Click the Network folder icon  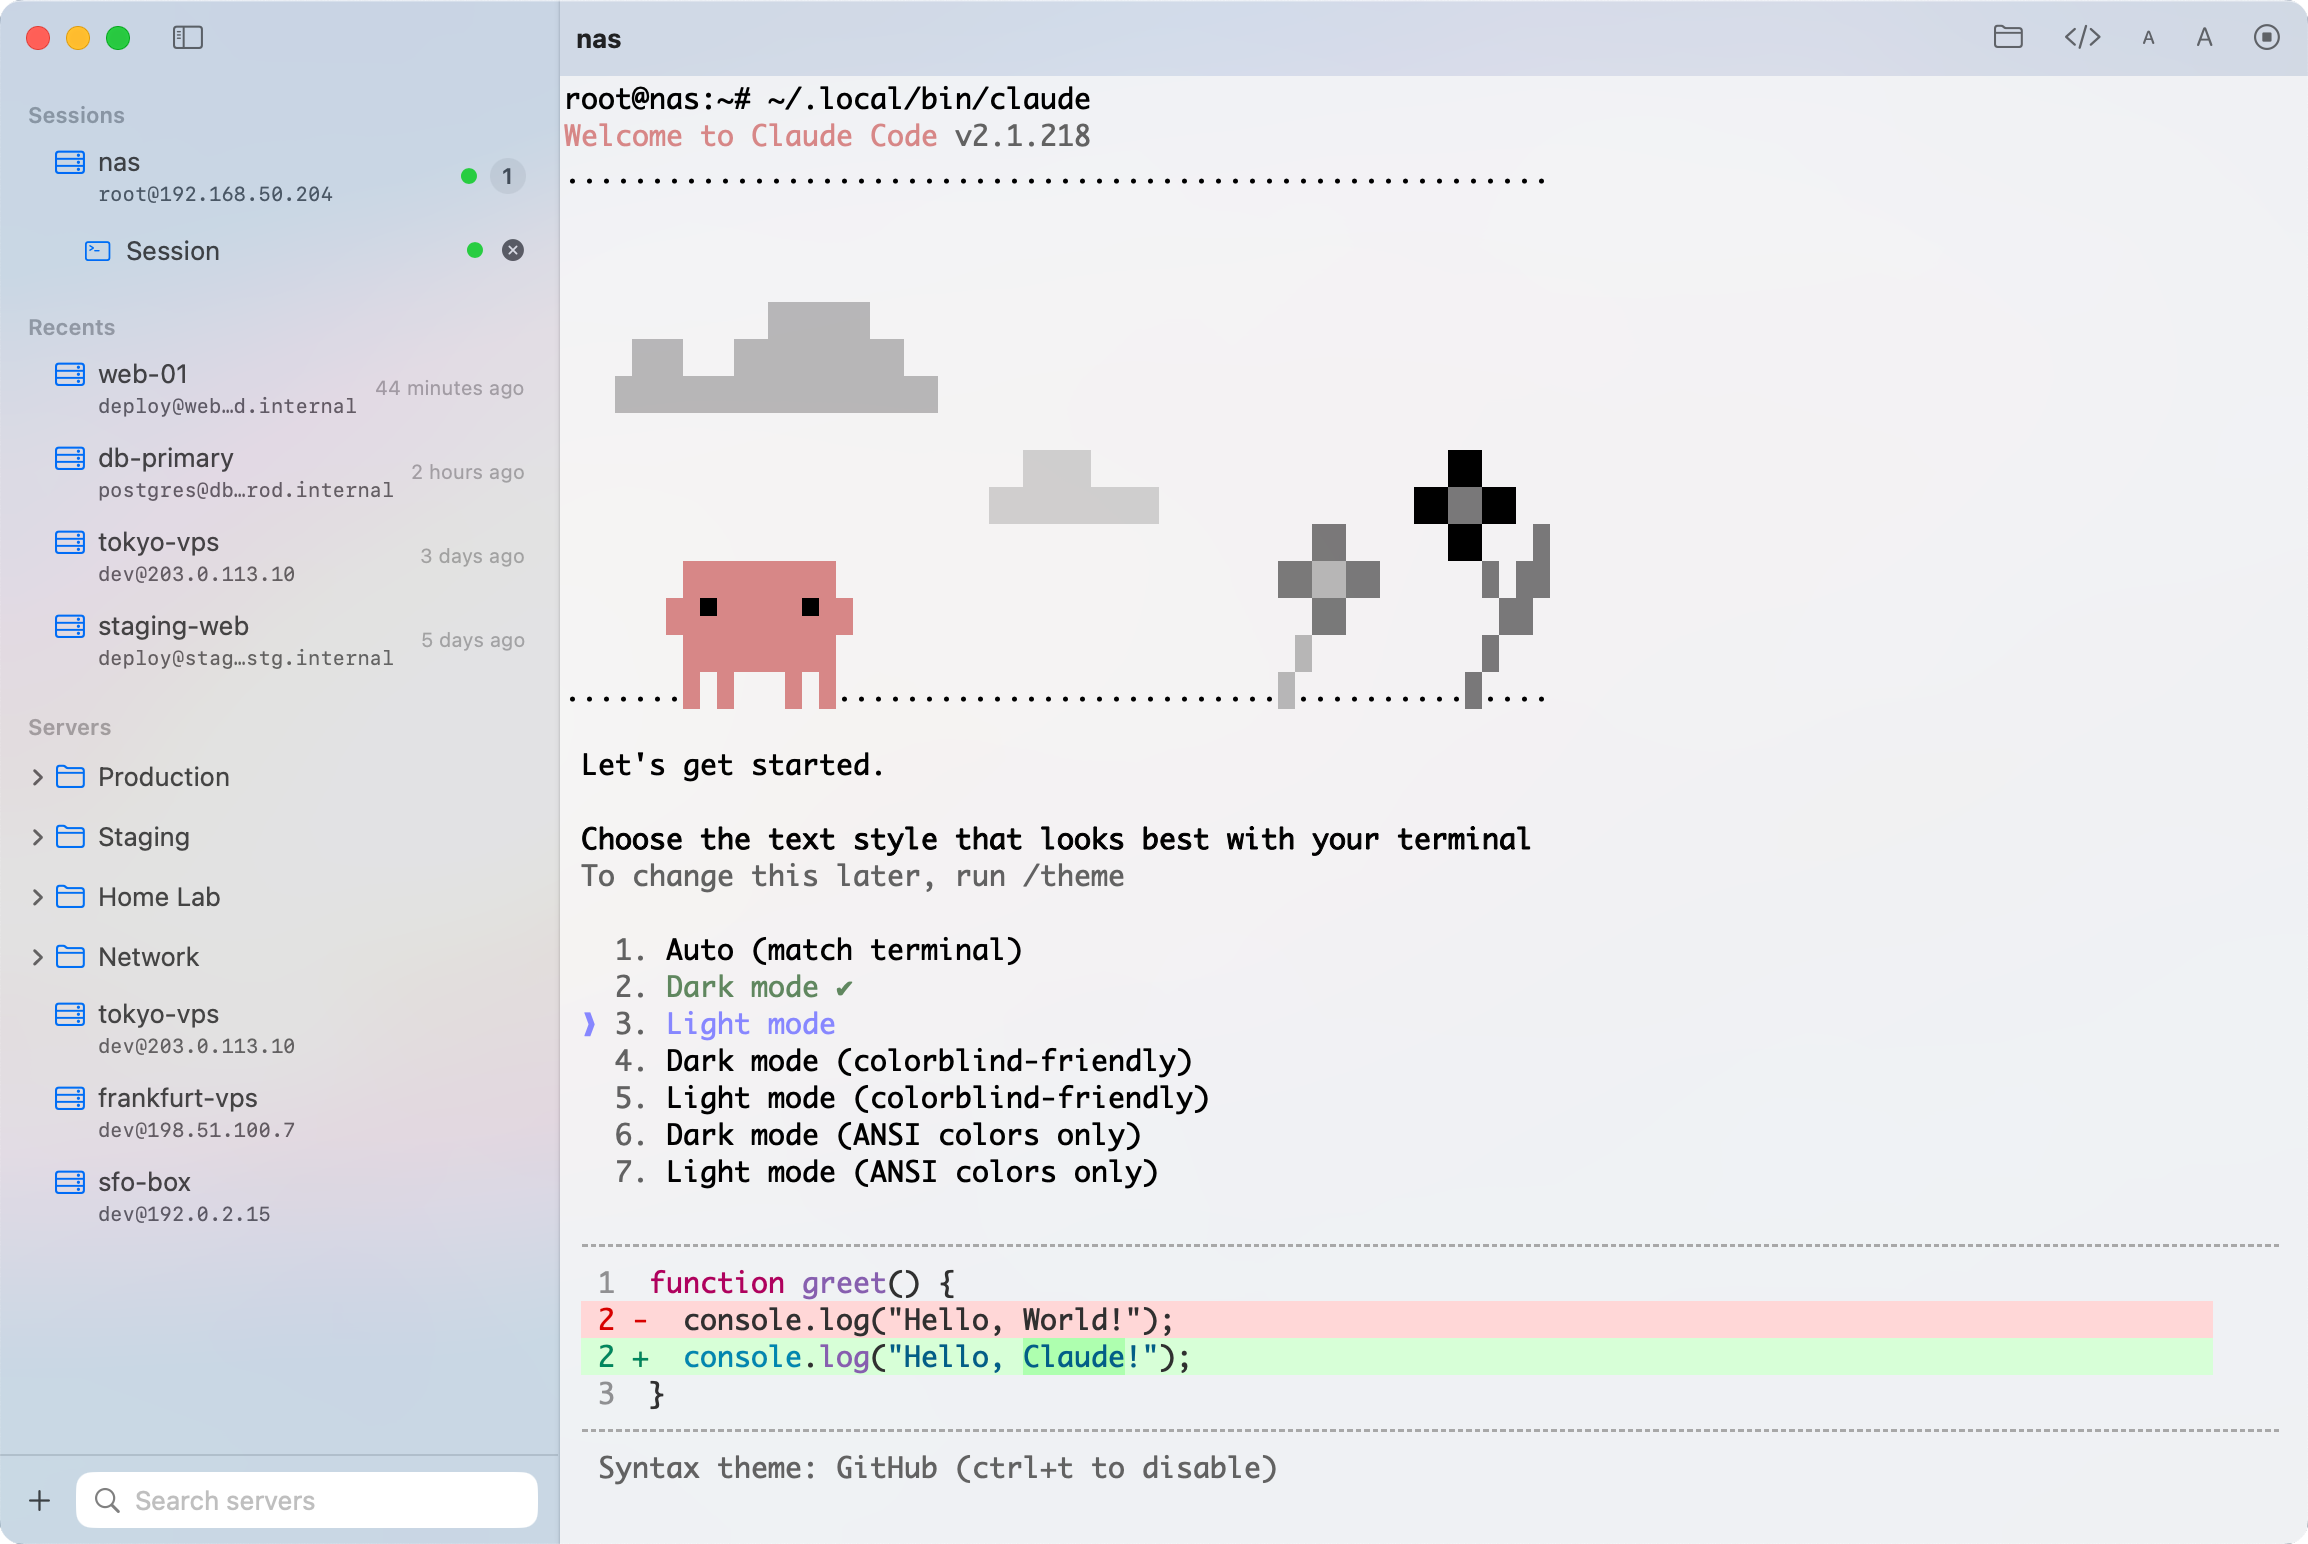(x=70, y=957)
